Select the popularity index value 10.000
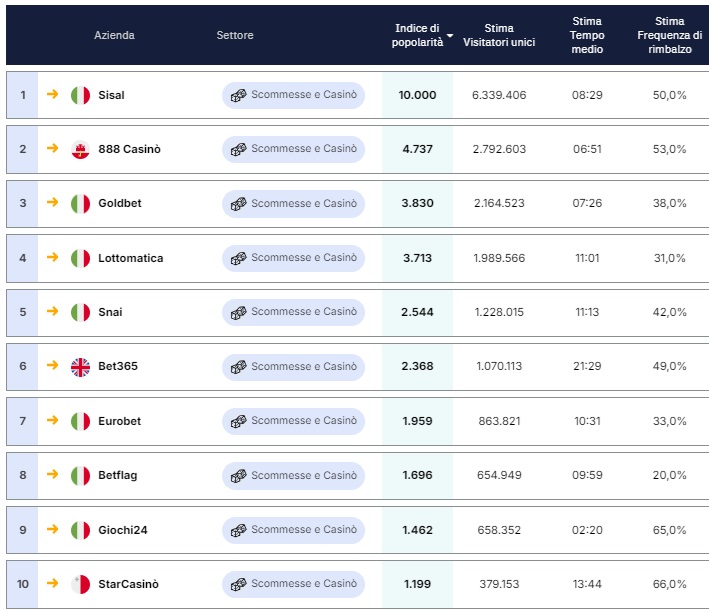 tap(417, 95)
